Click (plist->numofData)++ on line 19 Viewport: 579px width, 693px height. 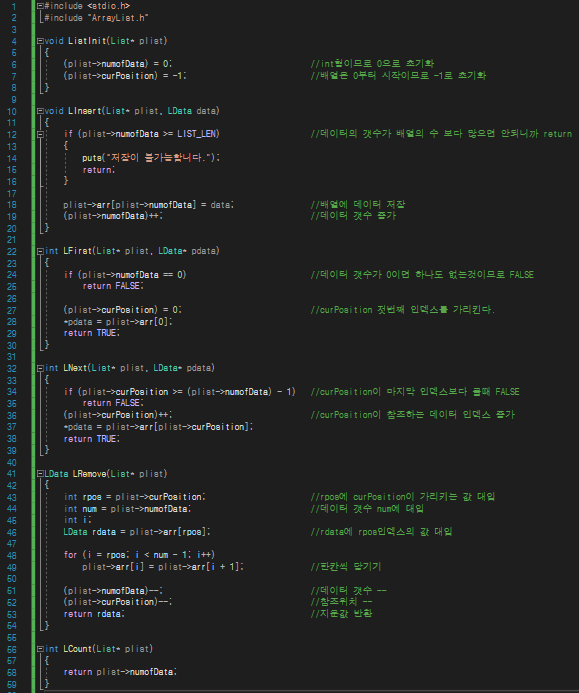click(x=113, y=216)
